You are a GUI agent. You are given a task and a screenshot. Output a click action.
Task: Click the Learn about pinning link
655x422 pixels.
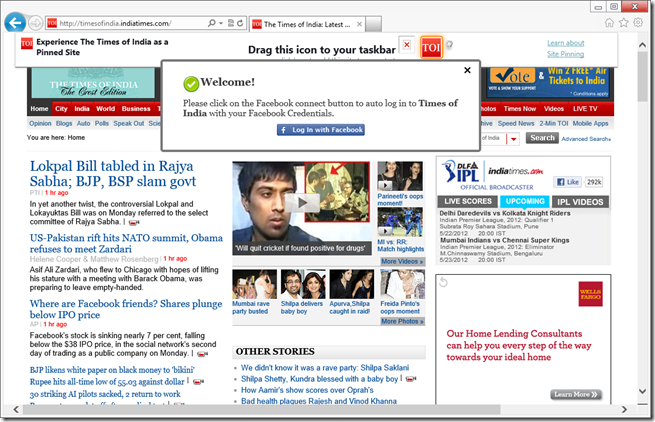pos(566,43)
